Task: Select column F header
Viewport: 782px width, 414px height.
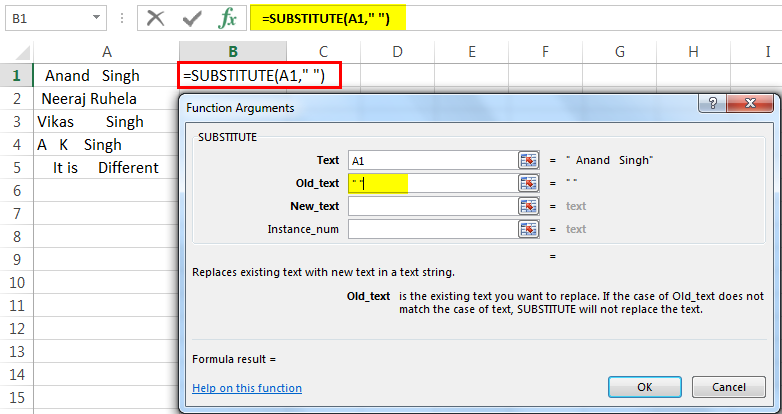Action: tap(545, 51)
